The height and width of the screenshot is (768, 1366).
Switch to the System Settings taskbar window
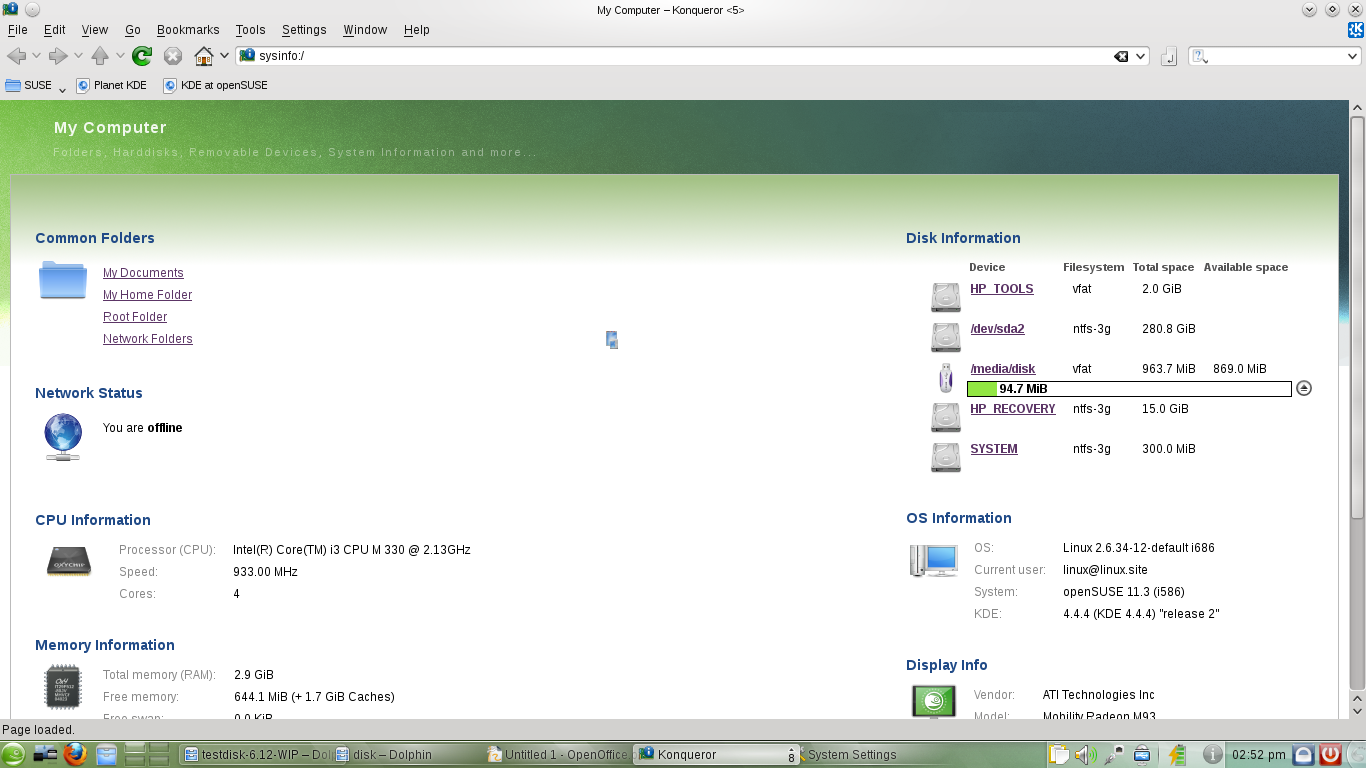851,755
